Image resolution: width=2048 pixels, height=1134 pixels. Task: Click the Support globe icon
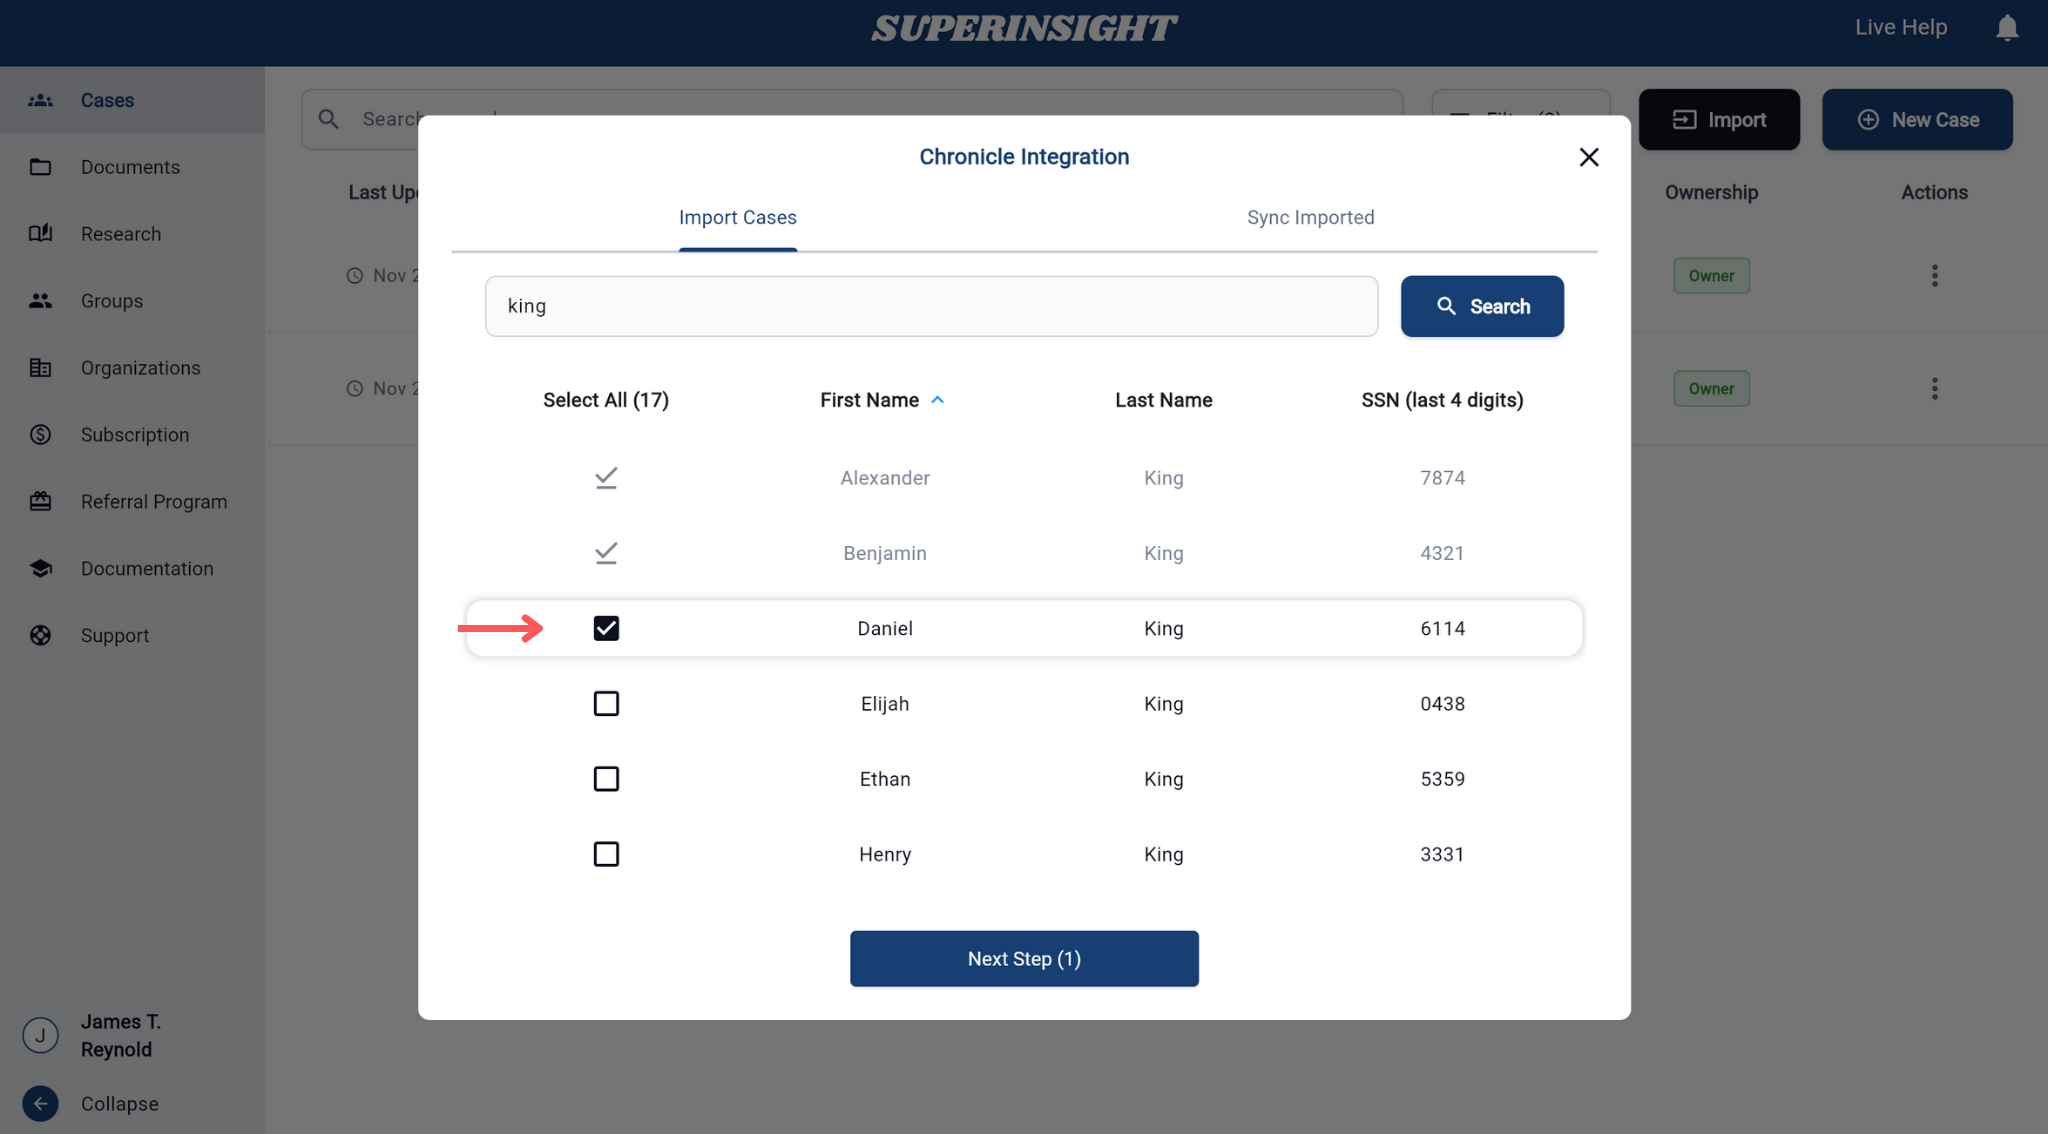pos(40,635)
